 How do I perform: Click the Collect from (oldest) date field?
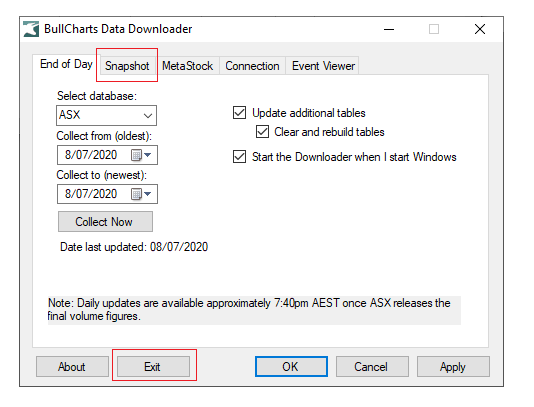107,155
